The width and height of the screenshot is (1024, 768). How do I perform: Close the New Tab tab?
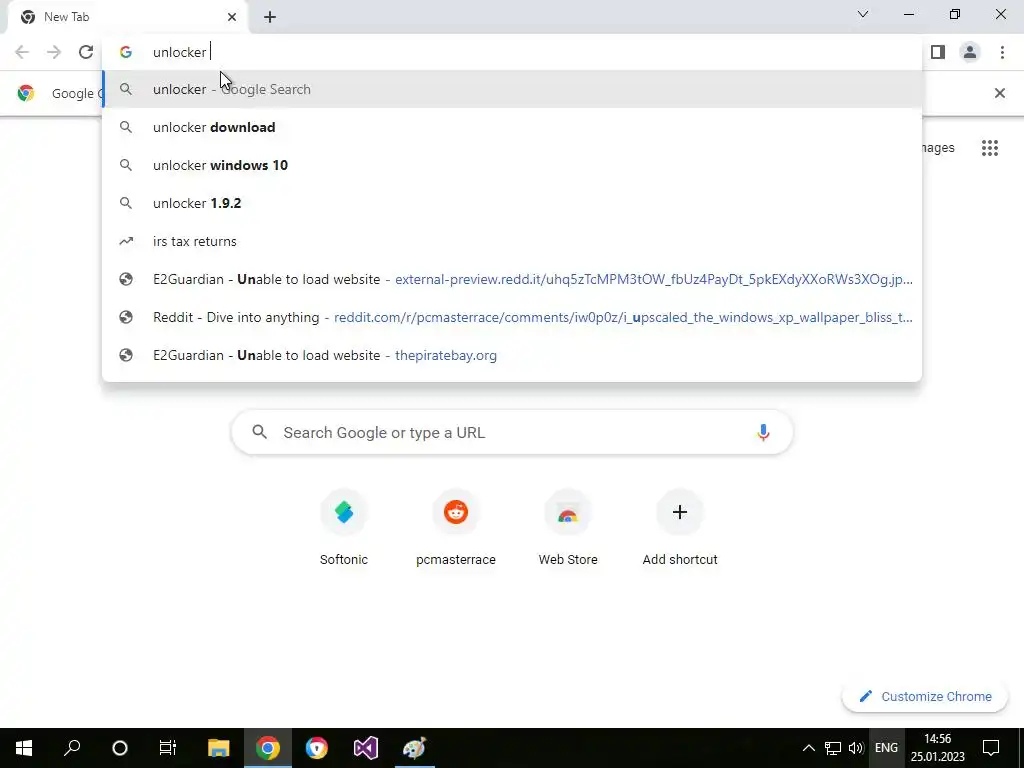232,18
